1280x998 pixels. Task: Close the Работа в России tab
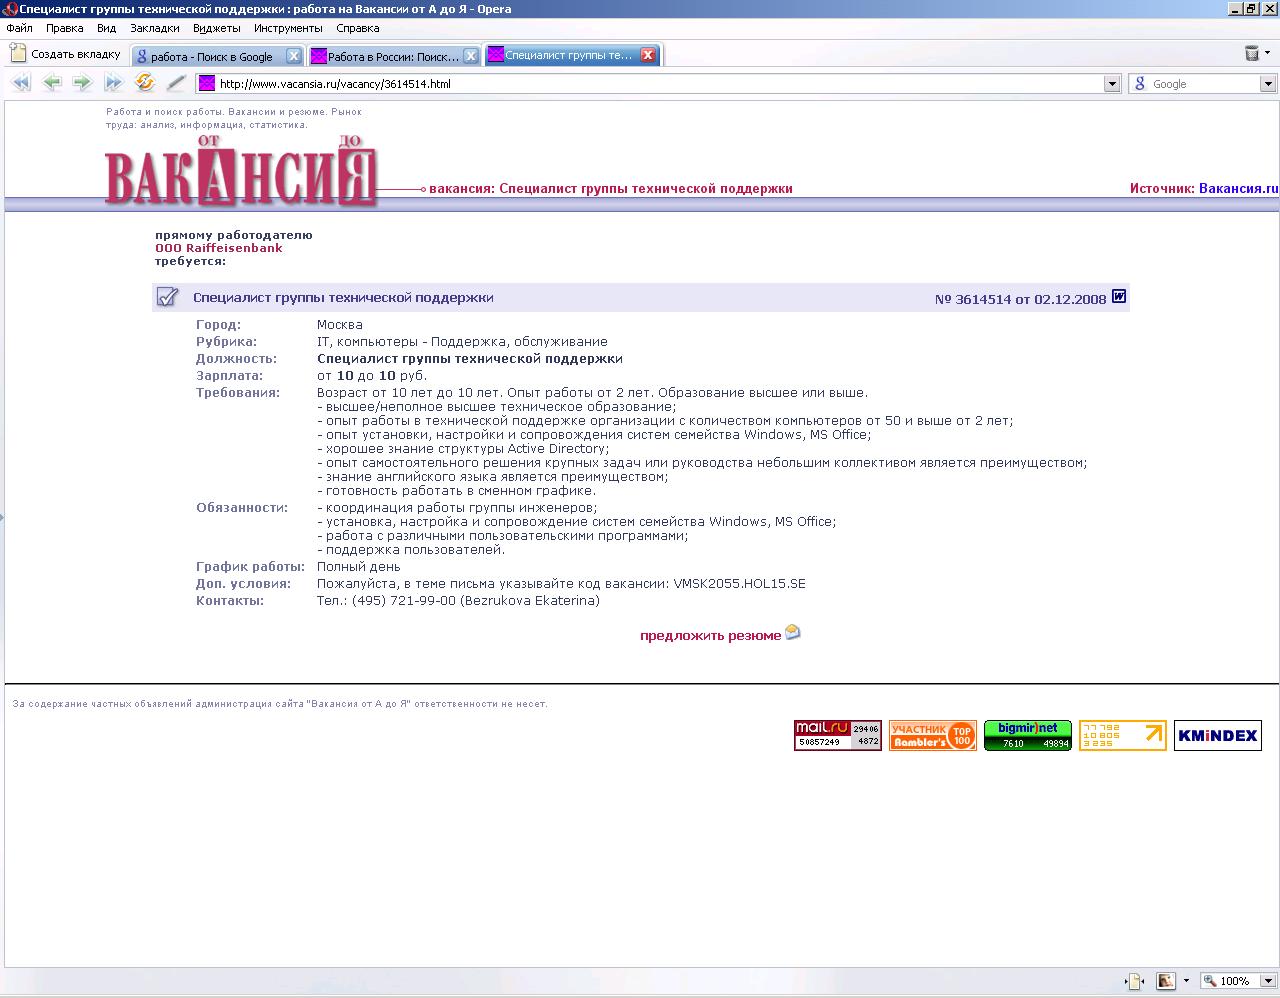click(471, 56)
